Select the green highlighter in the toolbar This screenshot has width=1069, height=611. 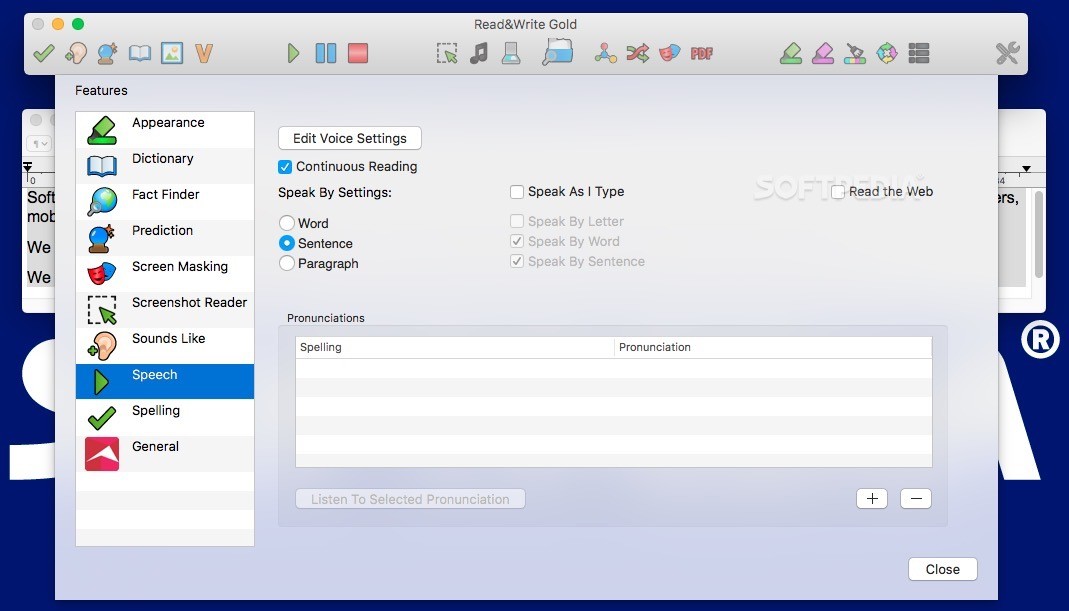click(x=791, y=53)
